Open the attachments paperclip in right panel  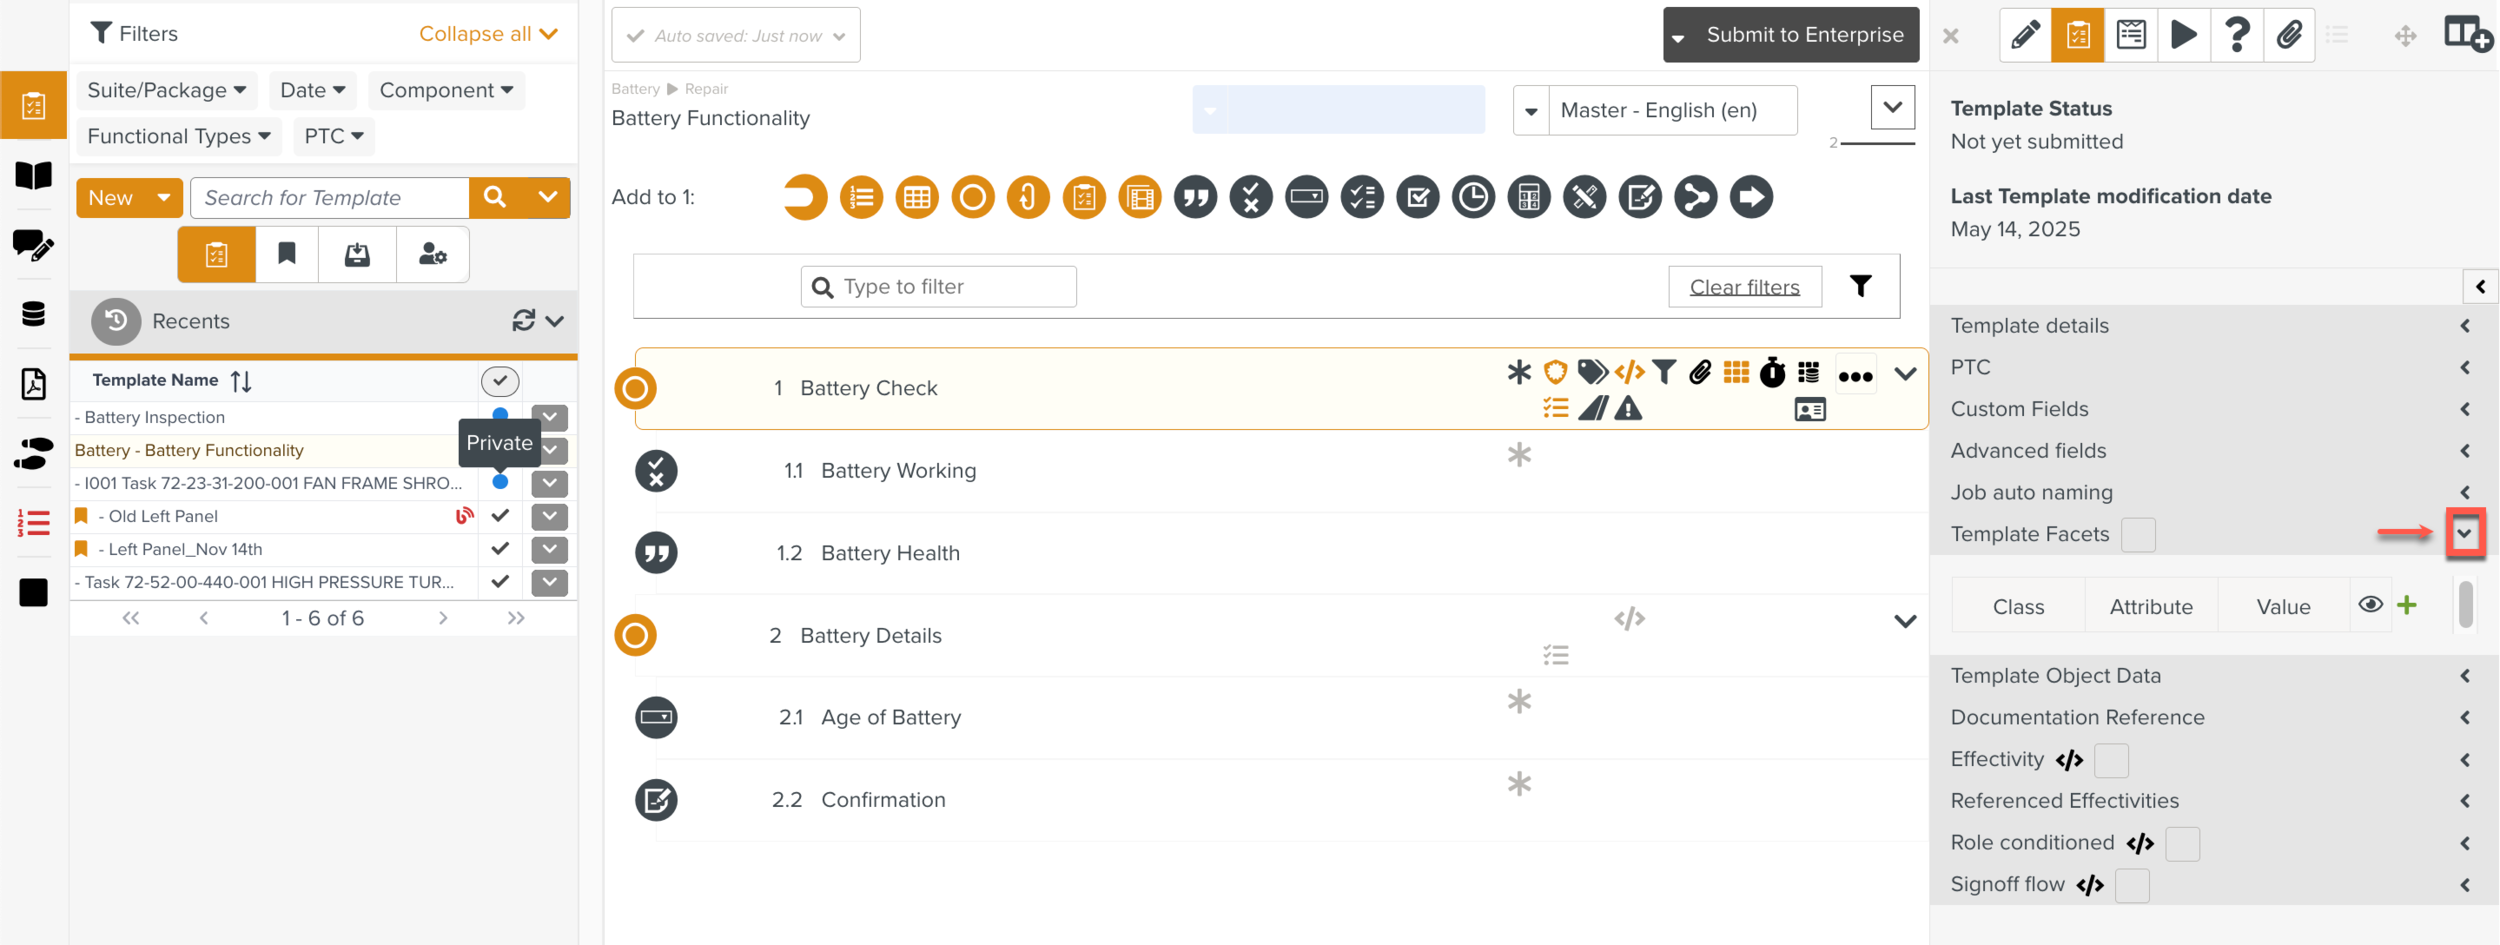pos(2289,35)
